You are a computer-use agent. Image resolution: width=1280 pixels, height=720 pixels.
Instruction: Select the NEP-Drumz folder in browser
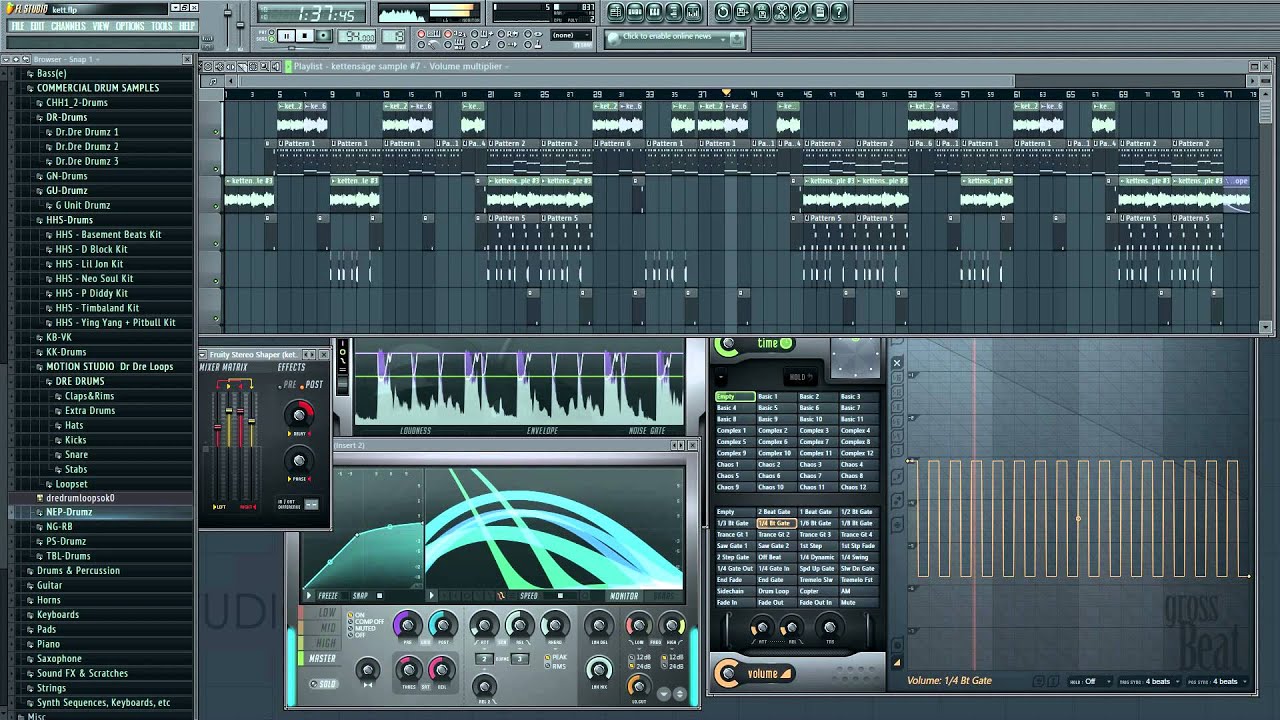click(69, 512)
